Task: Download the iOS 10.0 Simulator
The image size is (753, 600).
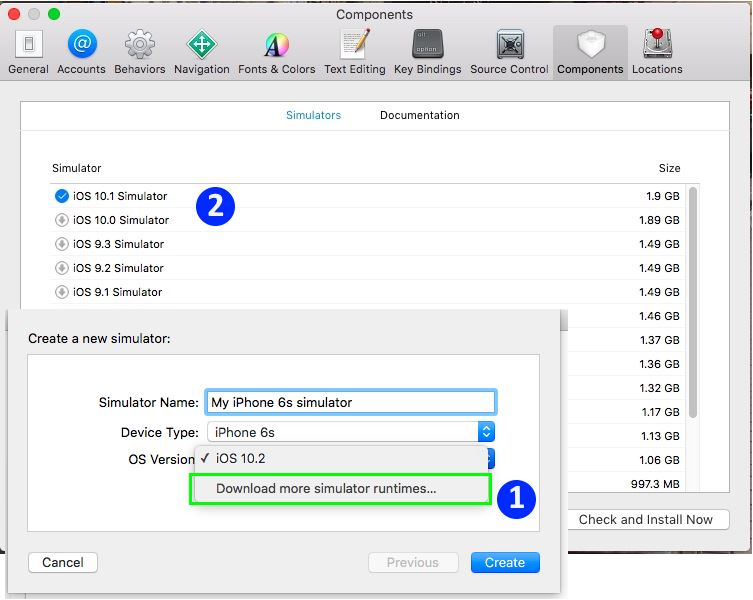Action: pyautogui.click(x=61, y=220)
